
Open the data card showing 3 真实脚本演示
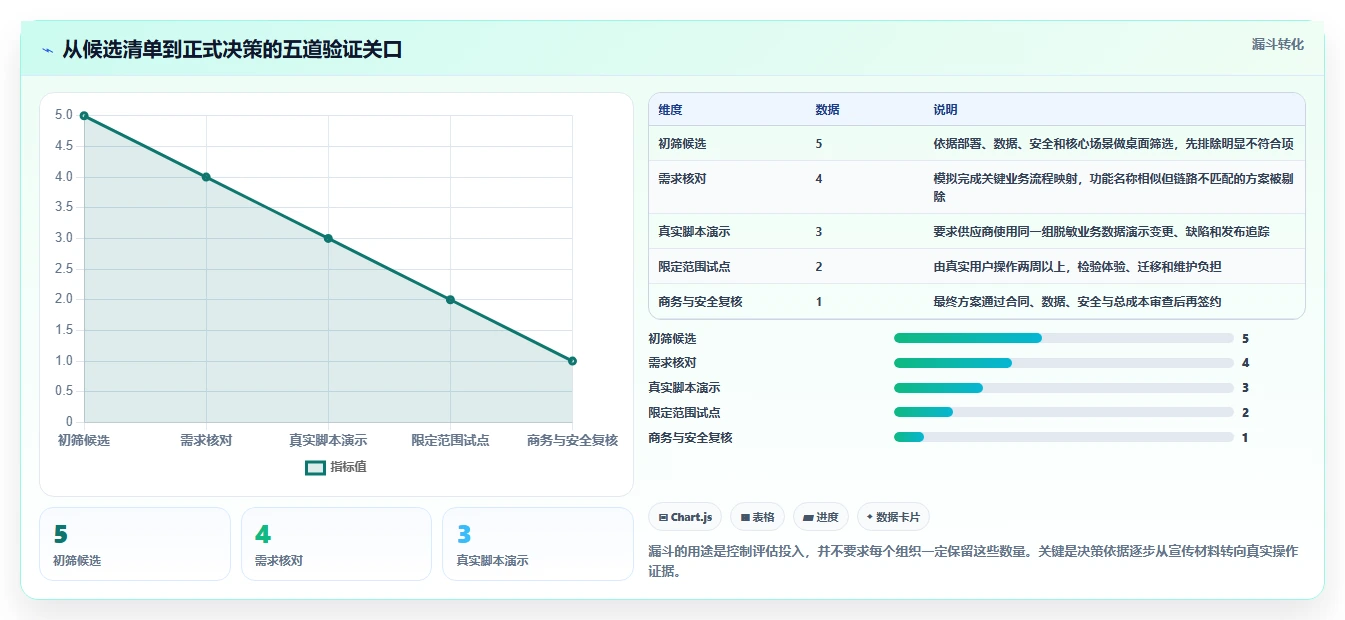click(538, 544)
